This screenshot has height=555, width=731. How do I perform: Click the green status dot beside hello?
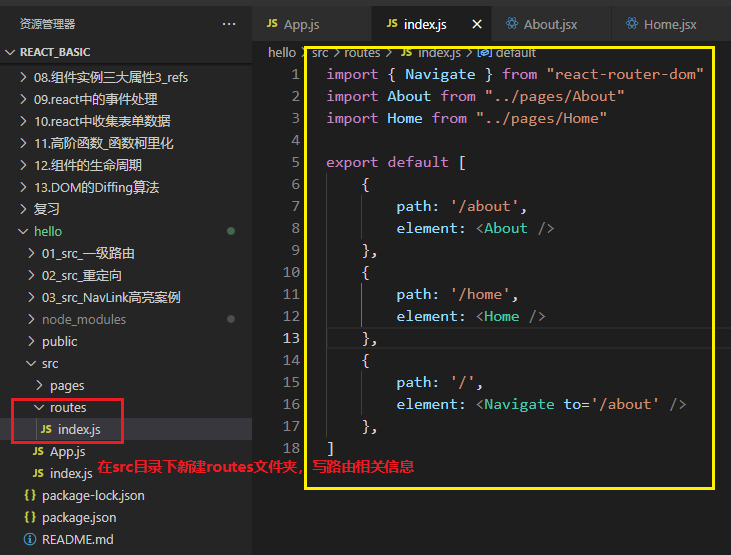(x=231, y=231)
